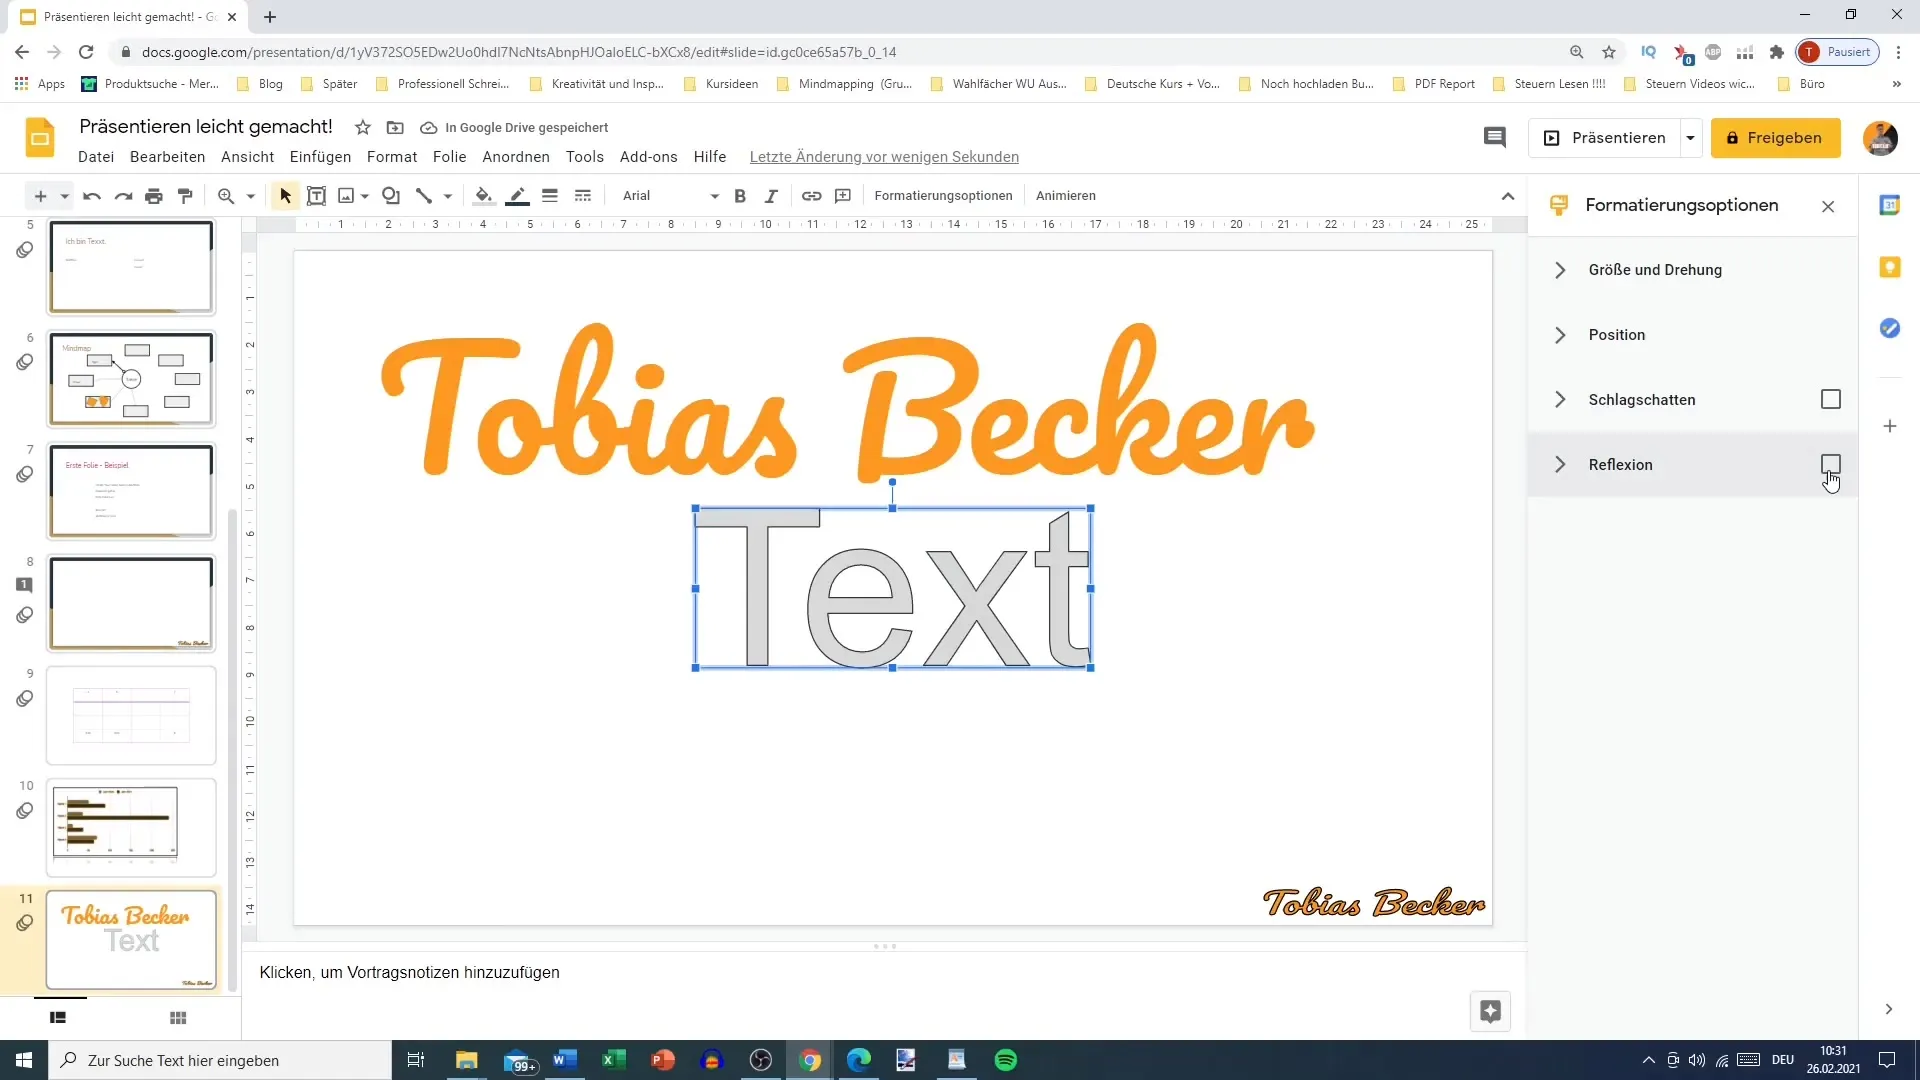1920x1080 pixels.
Task: Open the Google Keep side panel icon
Action: pyautogui.click(x=1889, y=267)
